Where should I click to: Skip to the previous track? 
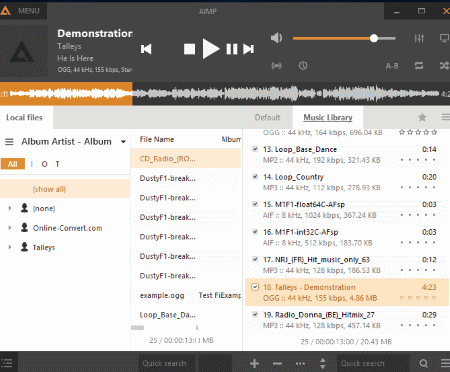146,49
